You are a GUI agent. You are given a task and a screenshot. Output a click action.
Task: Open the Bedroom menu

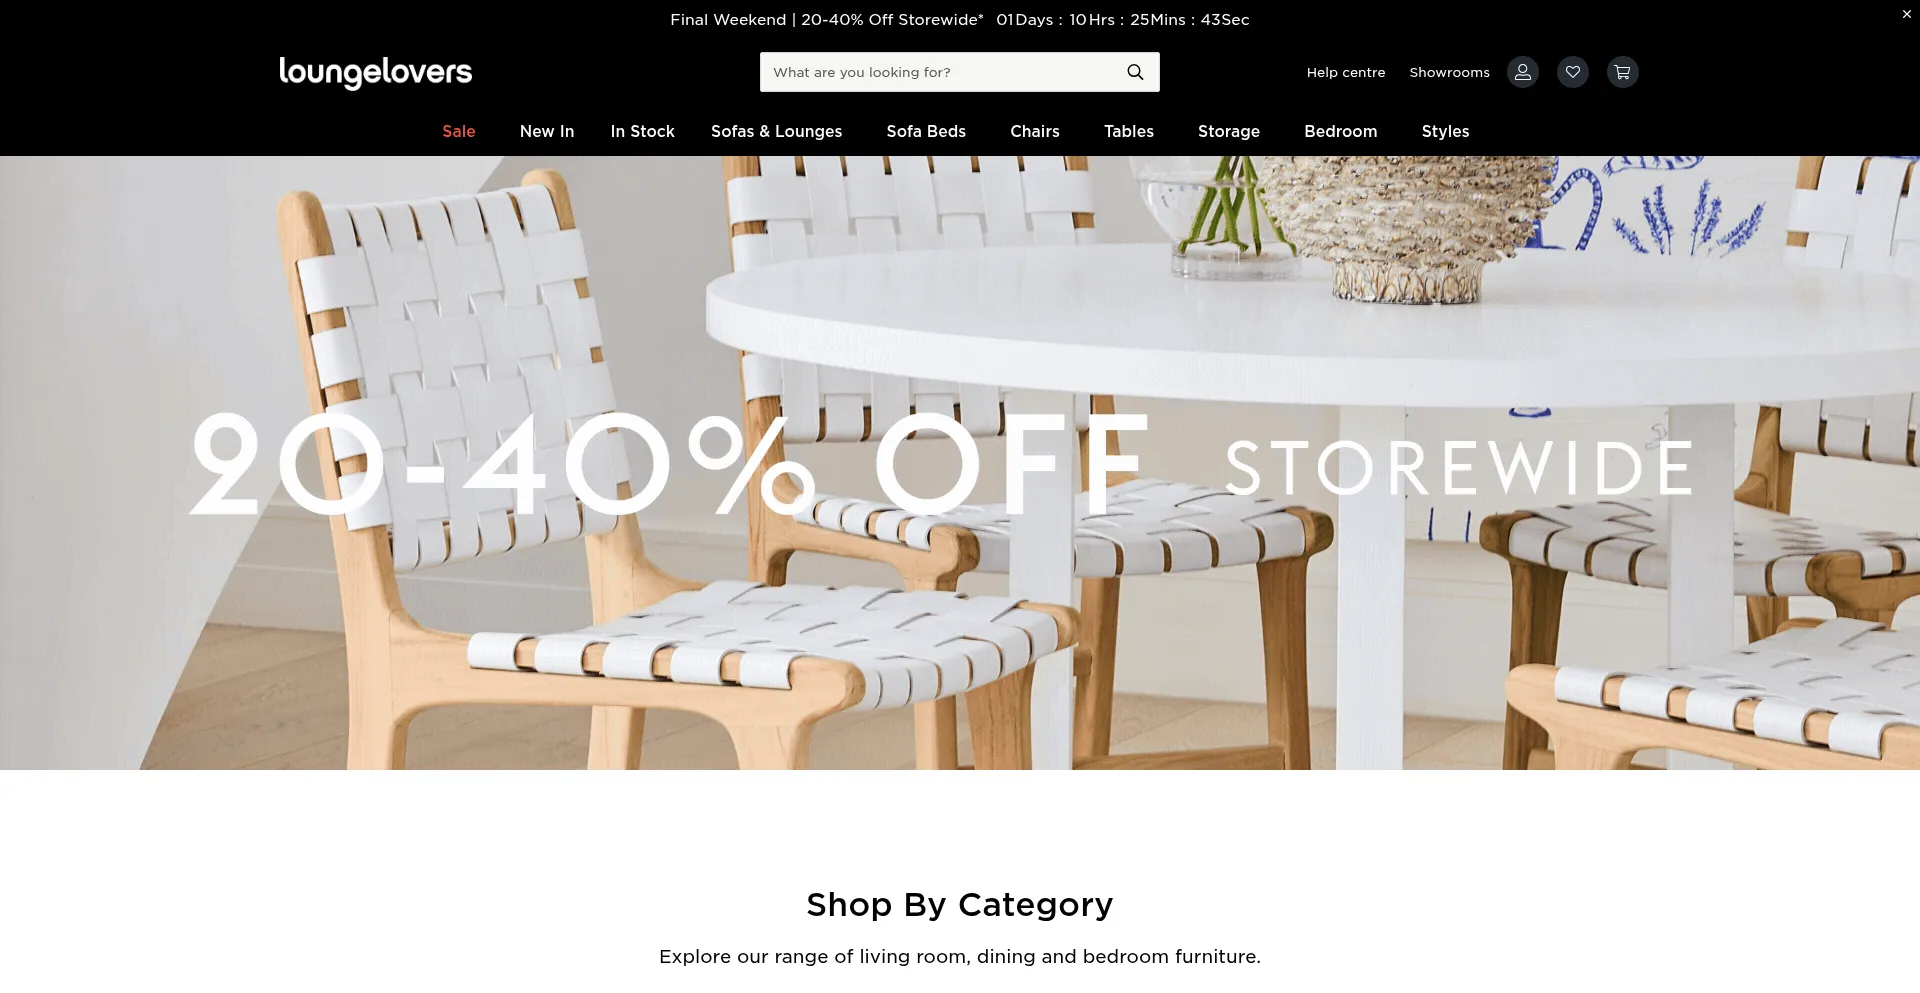(1341, 131)
